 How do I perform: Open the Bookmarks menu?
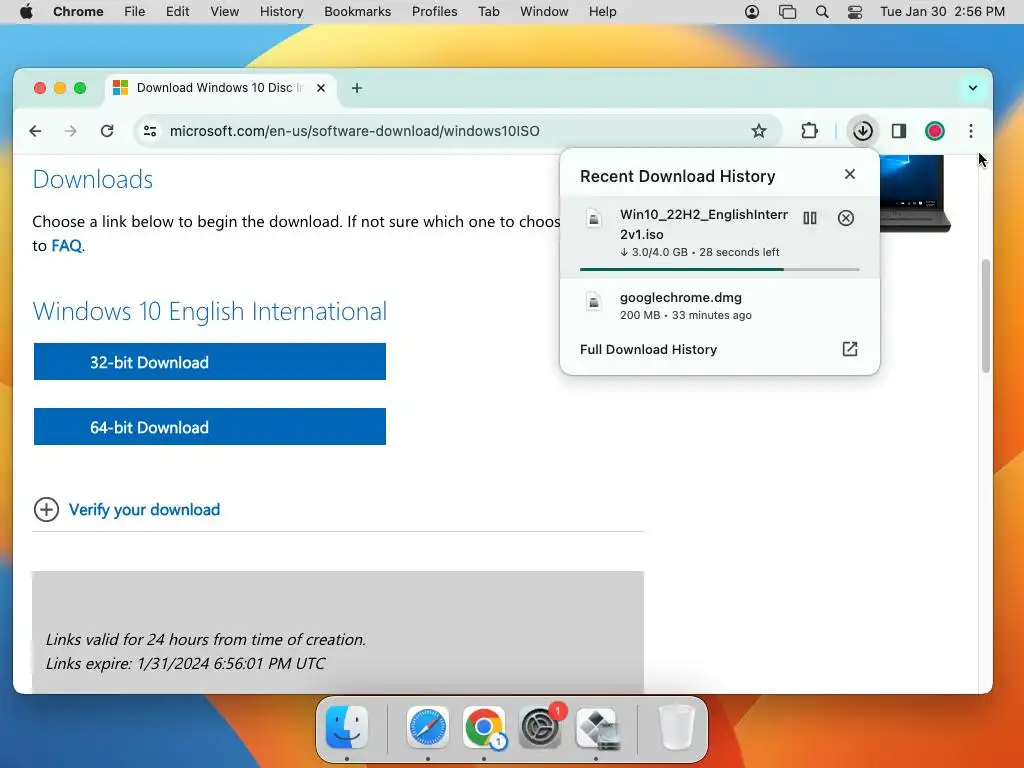click(358, 12)
